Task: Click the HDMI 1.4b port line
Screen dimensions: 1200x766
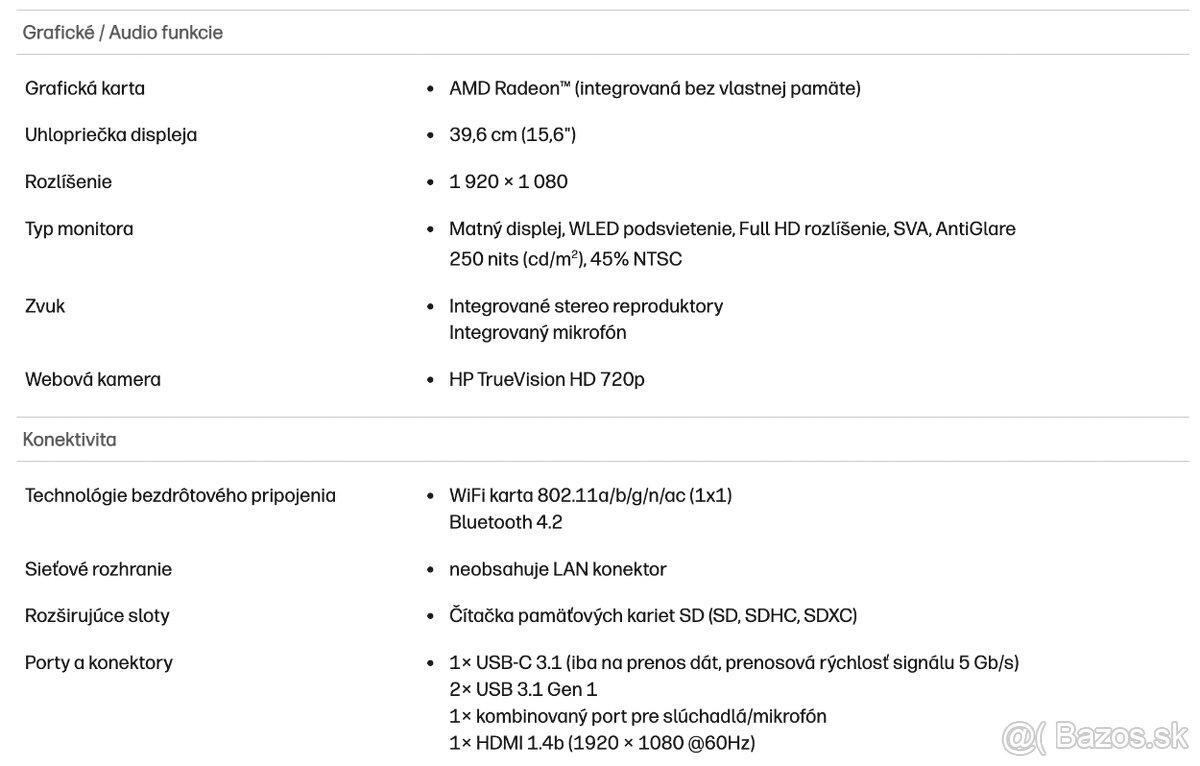Action: (602, 743)
